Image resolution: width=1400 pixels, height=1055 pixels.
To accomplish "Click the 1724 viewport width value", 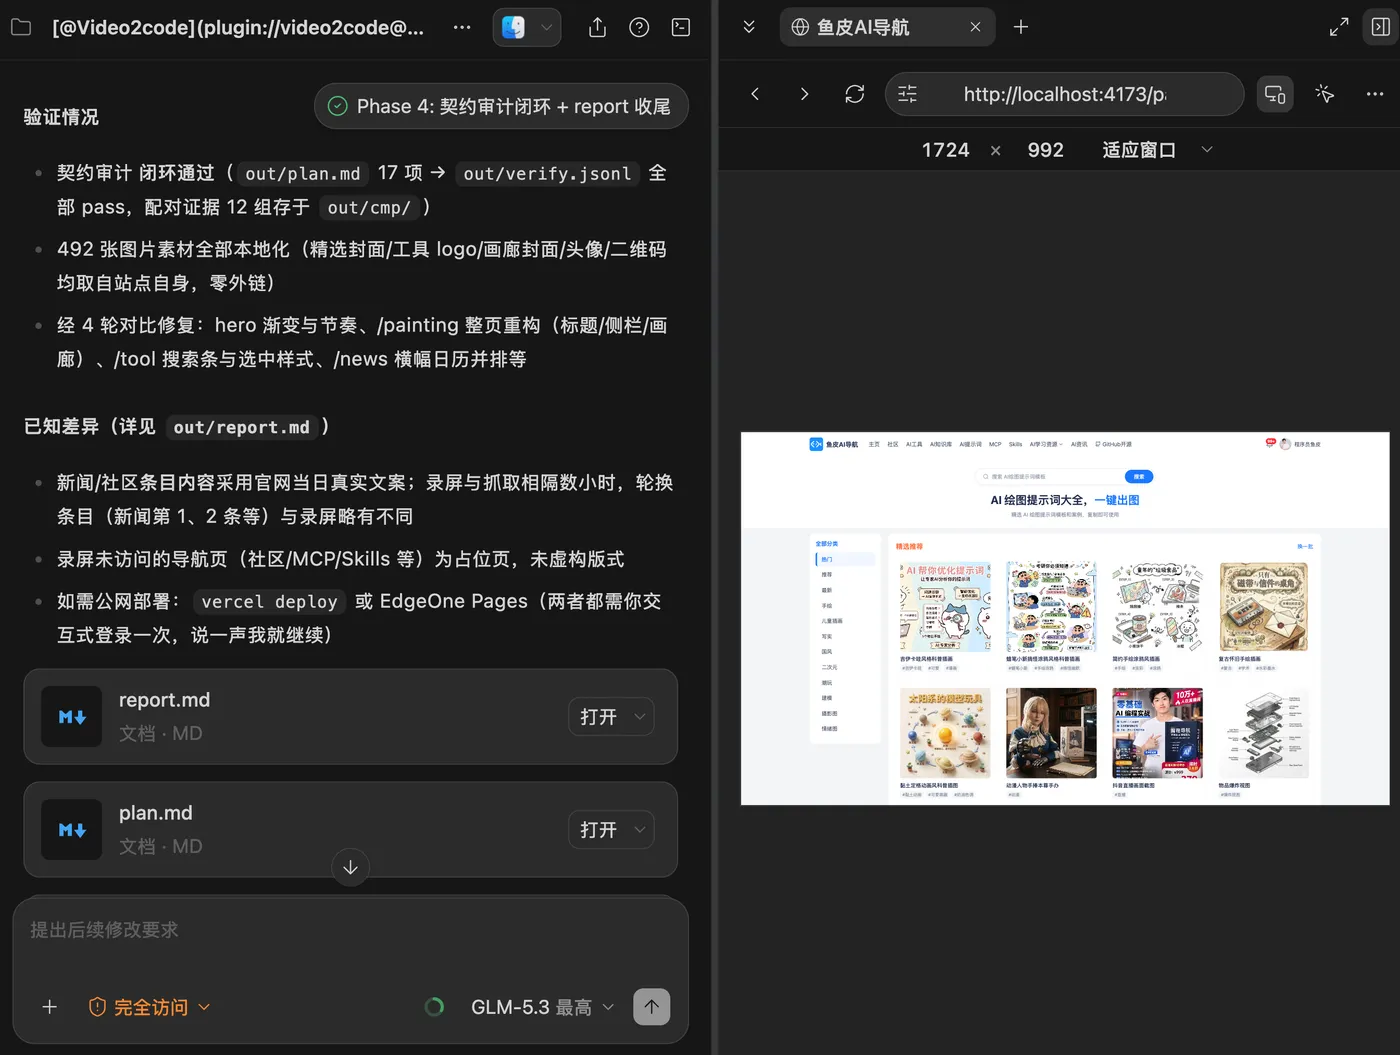I will pos(946,150).
